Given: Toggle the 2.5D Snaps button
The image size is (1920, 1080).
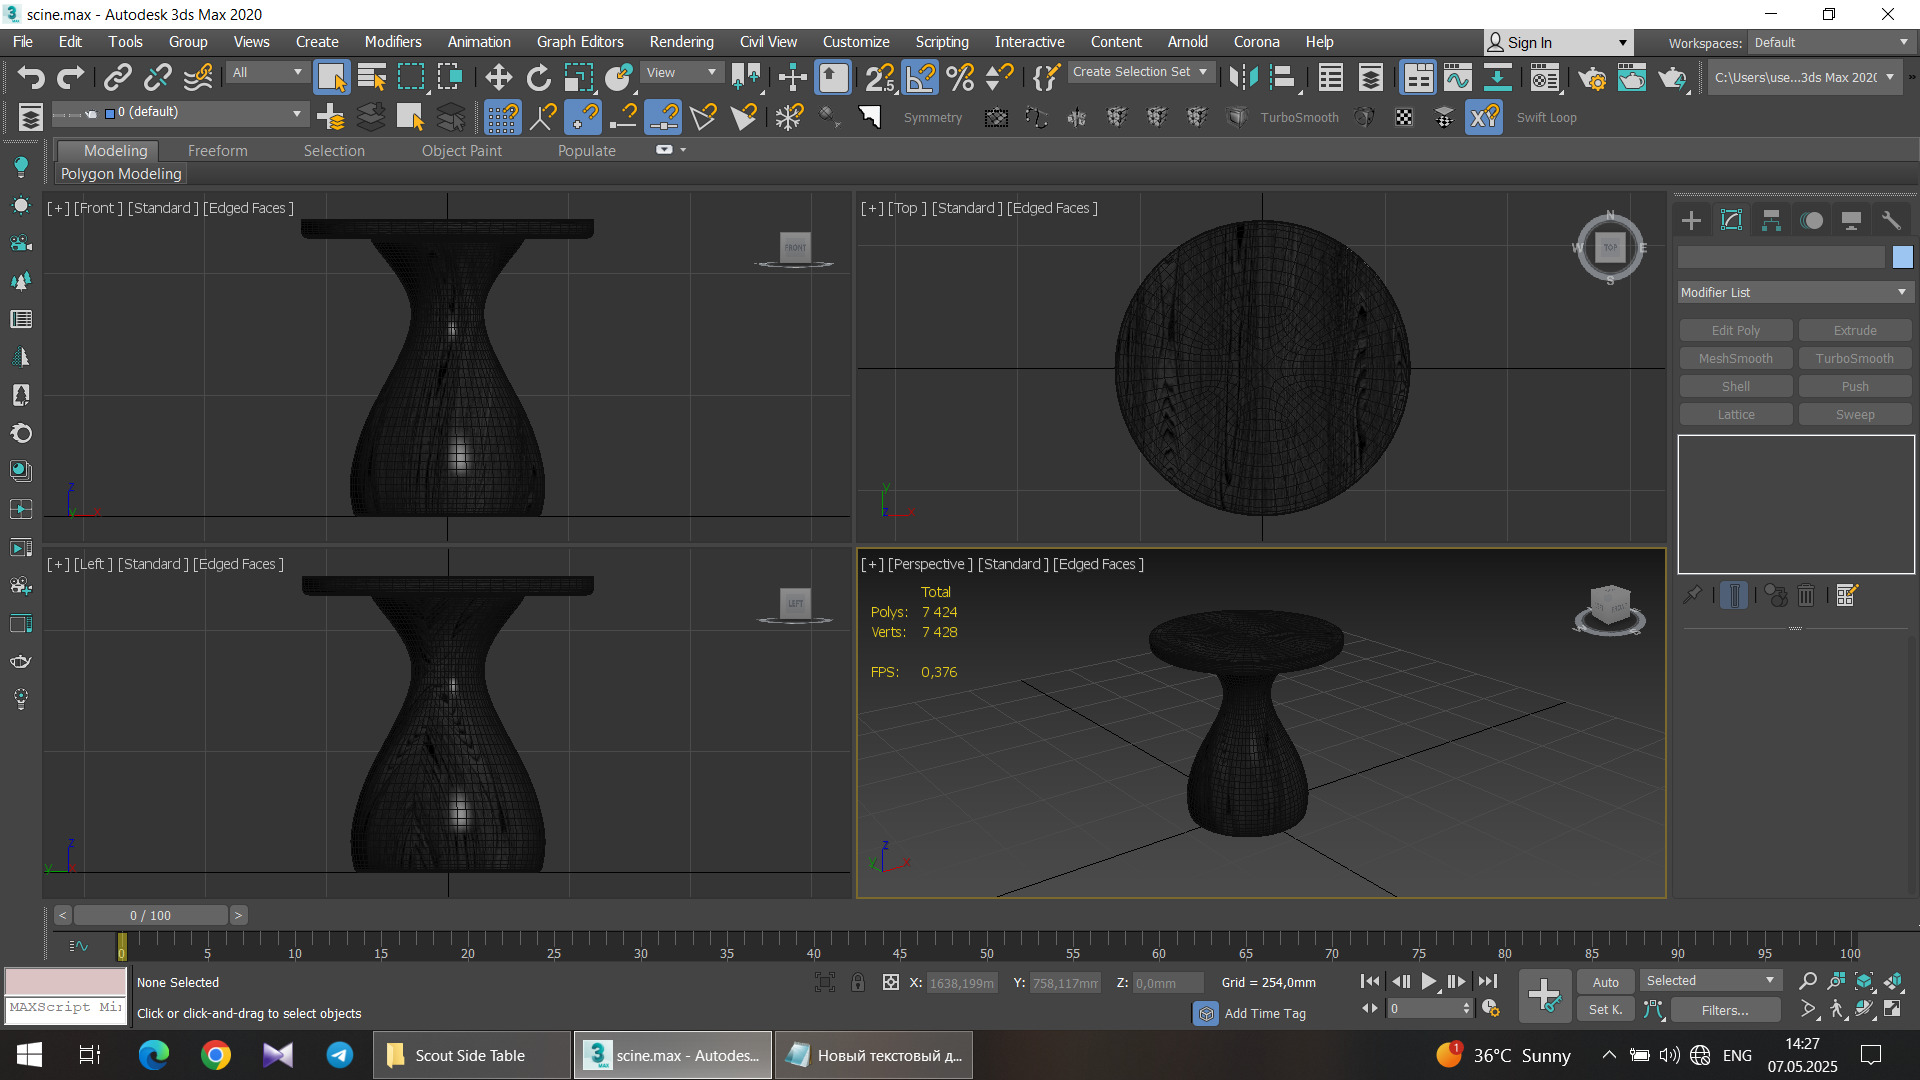Looking at the screenshot, I should 880,77.
